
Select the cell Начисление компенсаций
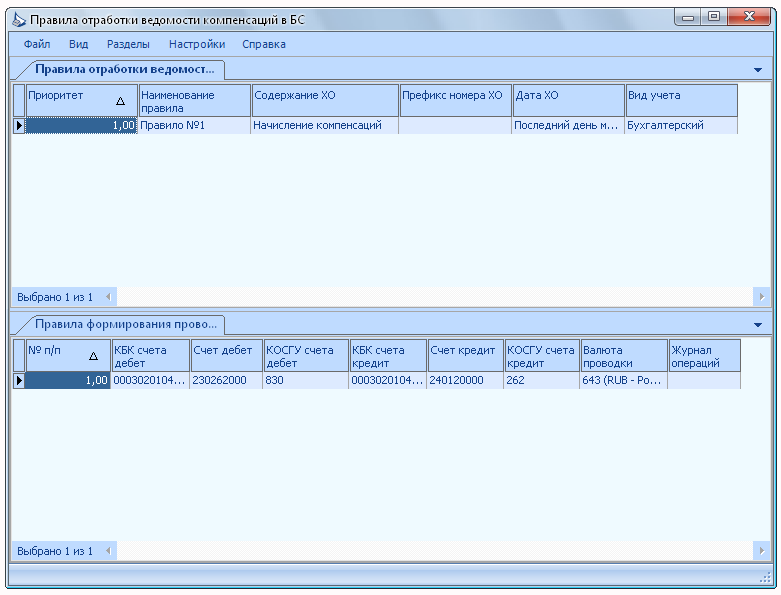[x=325, y=125]
